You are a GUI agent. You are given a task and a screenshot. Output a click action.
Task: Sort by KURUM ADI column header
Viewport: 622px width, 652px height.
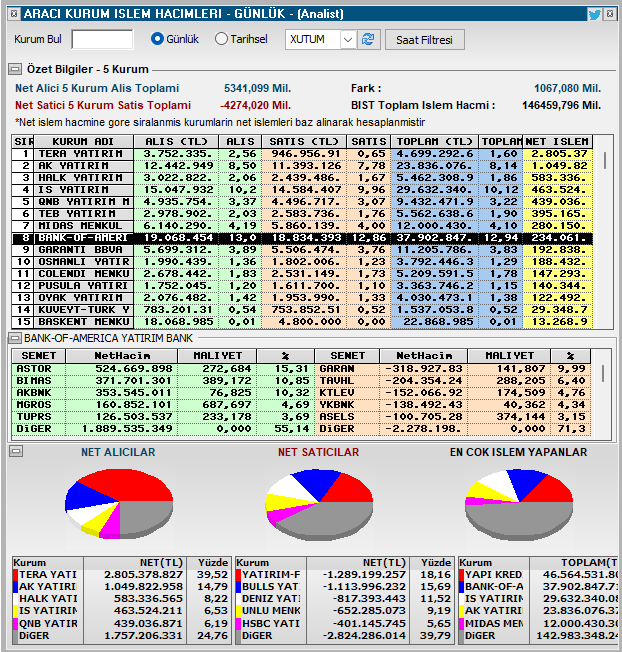point(83,141)
